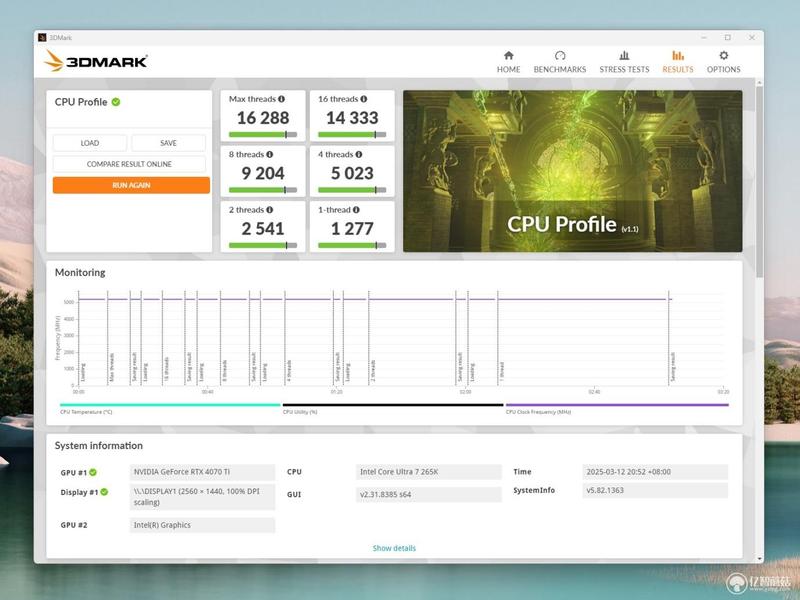Click green checkmark next to CPU Profile
The image size is (800, 600).
pyautogui.click(x=116, y=102)
